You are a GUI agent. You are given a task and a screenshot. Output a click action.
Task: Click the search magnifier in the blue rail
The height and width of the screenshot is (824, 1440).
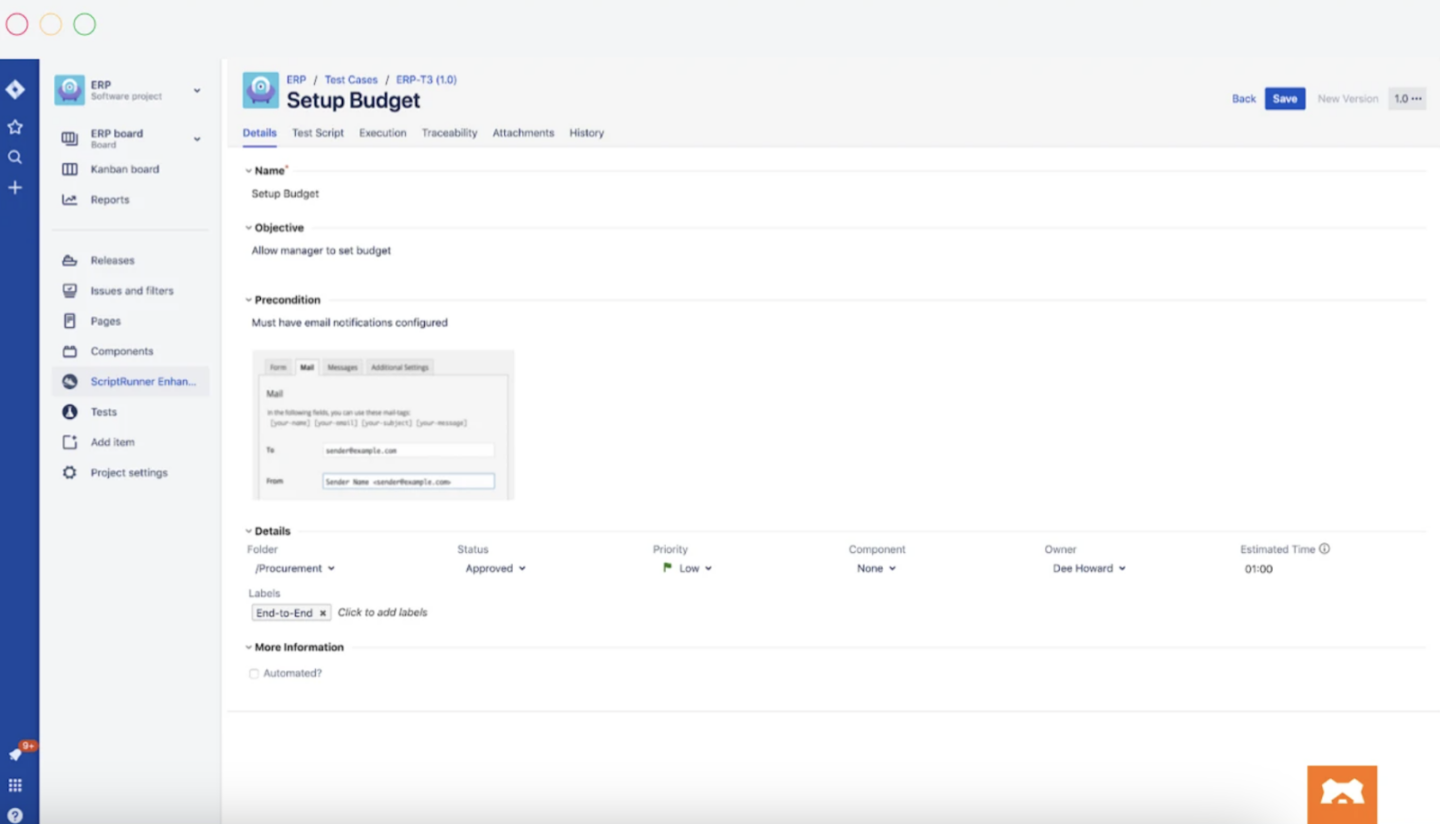(16, 156)
